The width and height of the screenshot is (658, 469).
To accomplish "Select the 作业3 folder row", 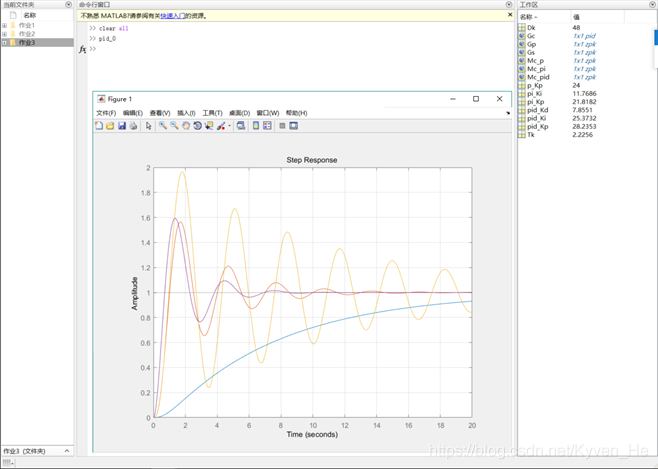I will click(37, 42).
